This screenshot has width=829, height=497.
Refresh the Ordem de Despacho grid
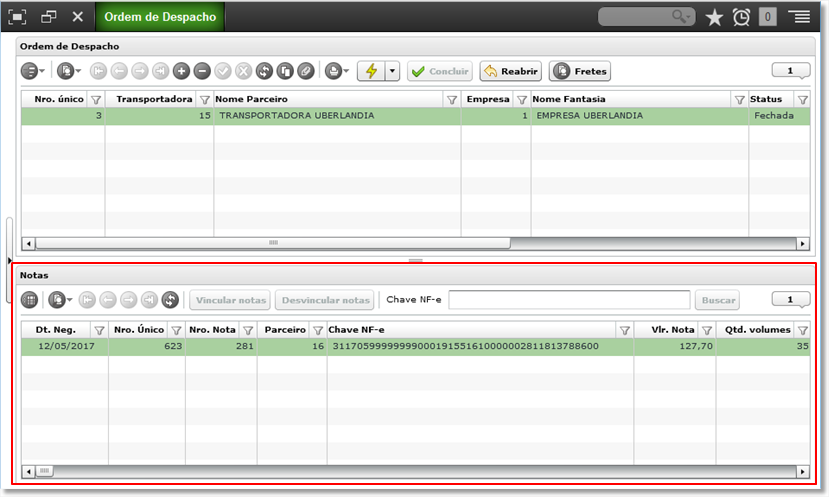pyautogui.click(x=264, y=71)
